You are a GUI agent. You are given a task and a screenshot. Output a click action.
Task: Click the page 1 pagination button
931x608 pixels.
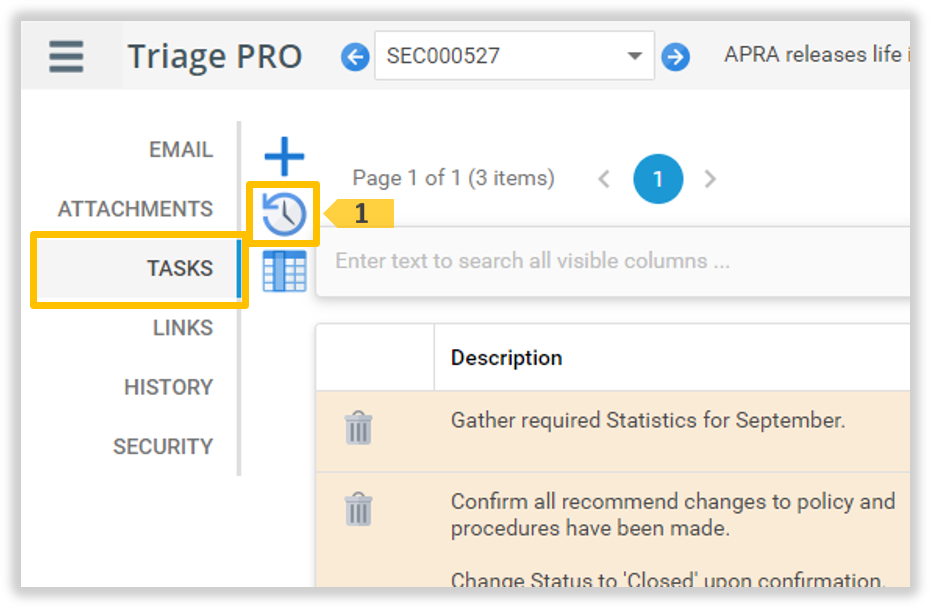[658, 179]
